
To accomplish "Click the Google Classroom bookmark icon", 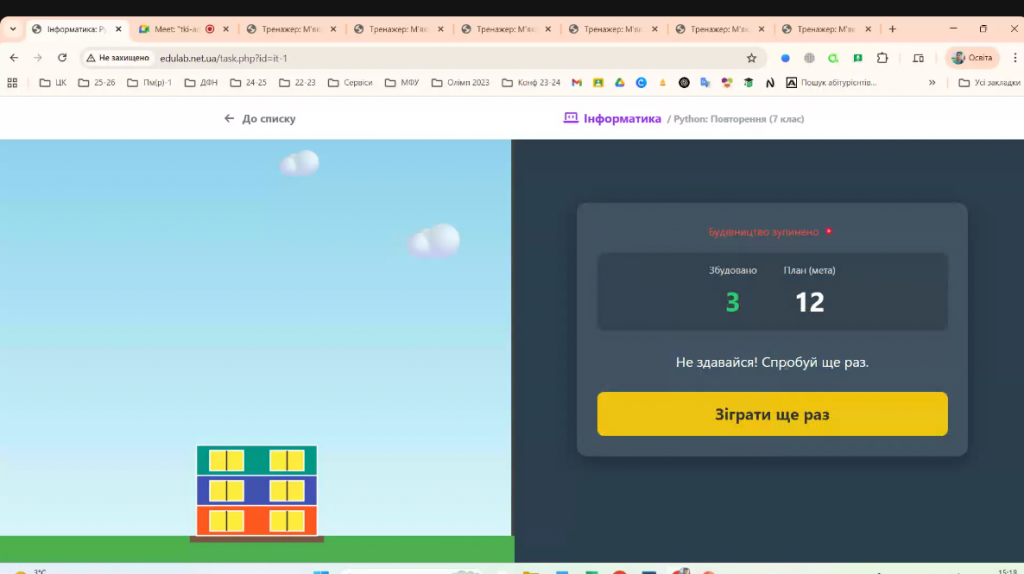I will pyautogui.click(x=598, y=83).
